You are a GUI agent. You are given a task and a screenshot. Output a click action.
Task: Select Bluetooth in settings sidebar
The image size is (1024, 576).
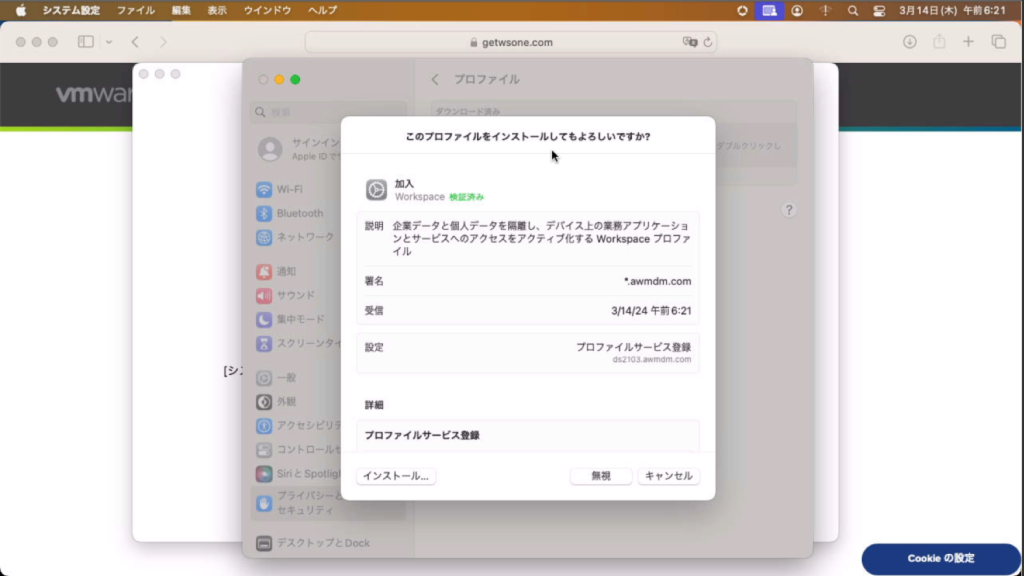328,214
